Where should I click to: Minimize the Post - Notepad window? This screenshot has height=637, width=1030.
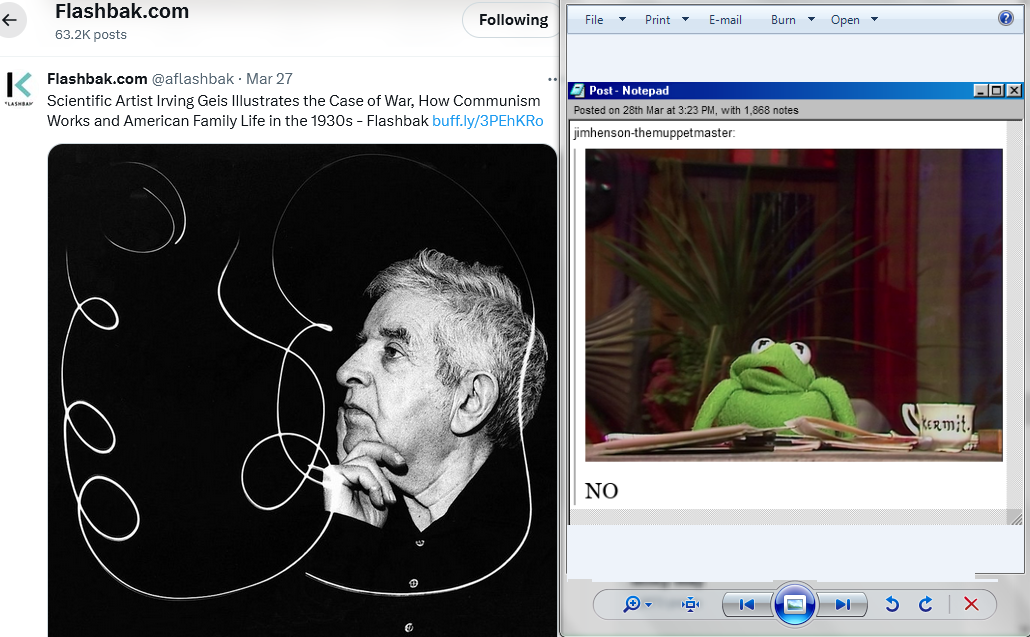[981, 91]
